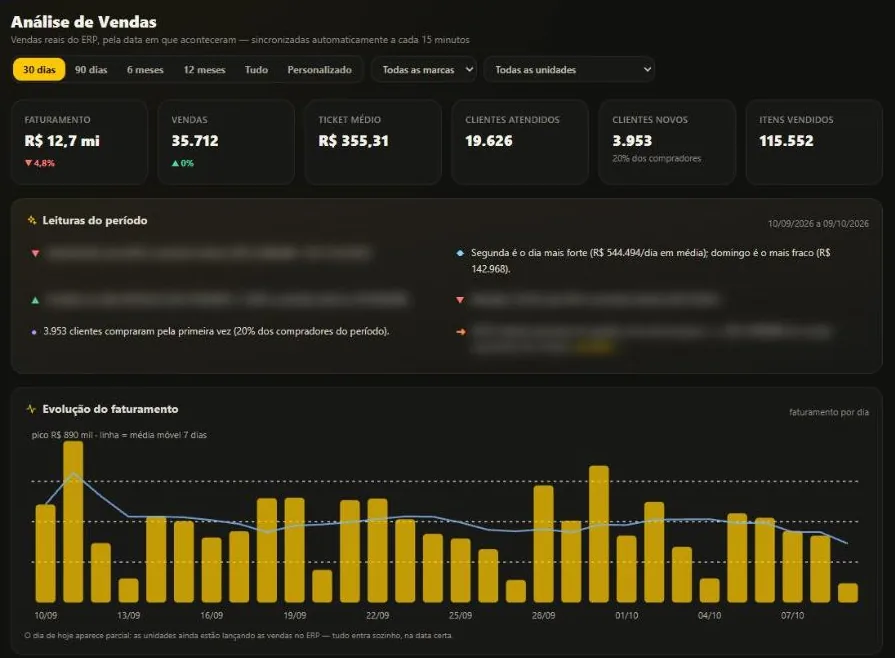895x658 pixels.
Task: Click the '20% dos compradores' text
Action: click(x=656, y=159)
